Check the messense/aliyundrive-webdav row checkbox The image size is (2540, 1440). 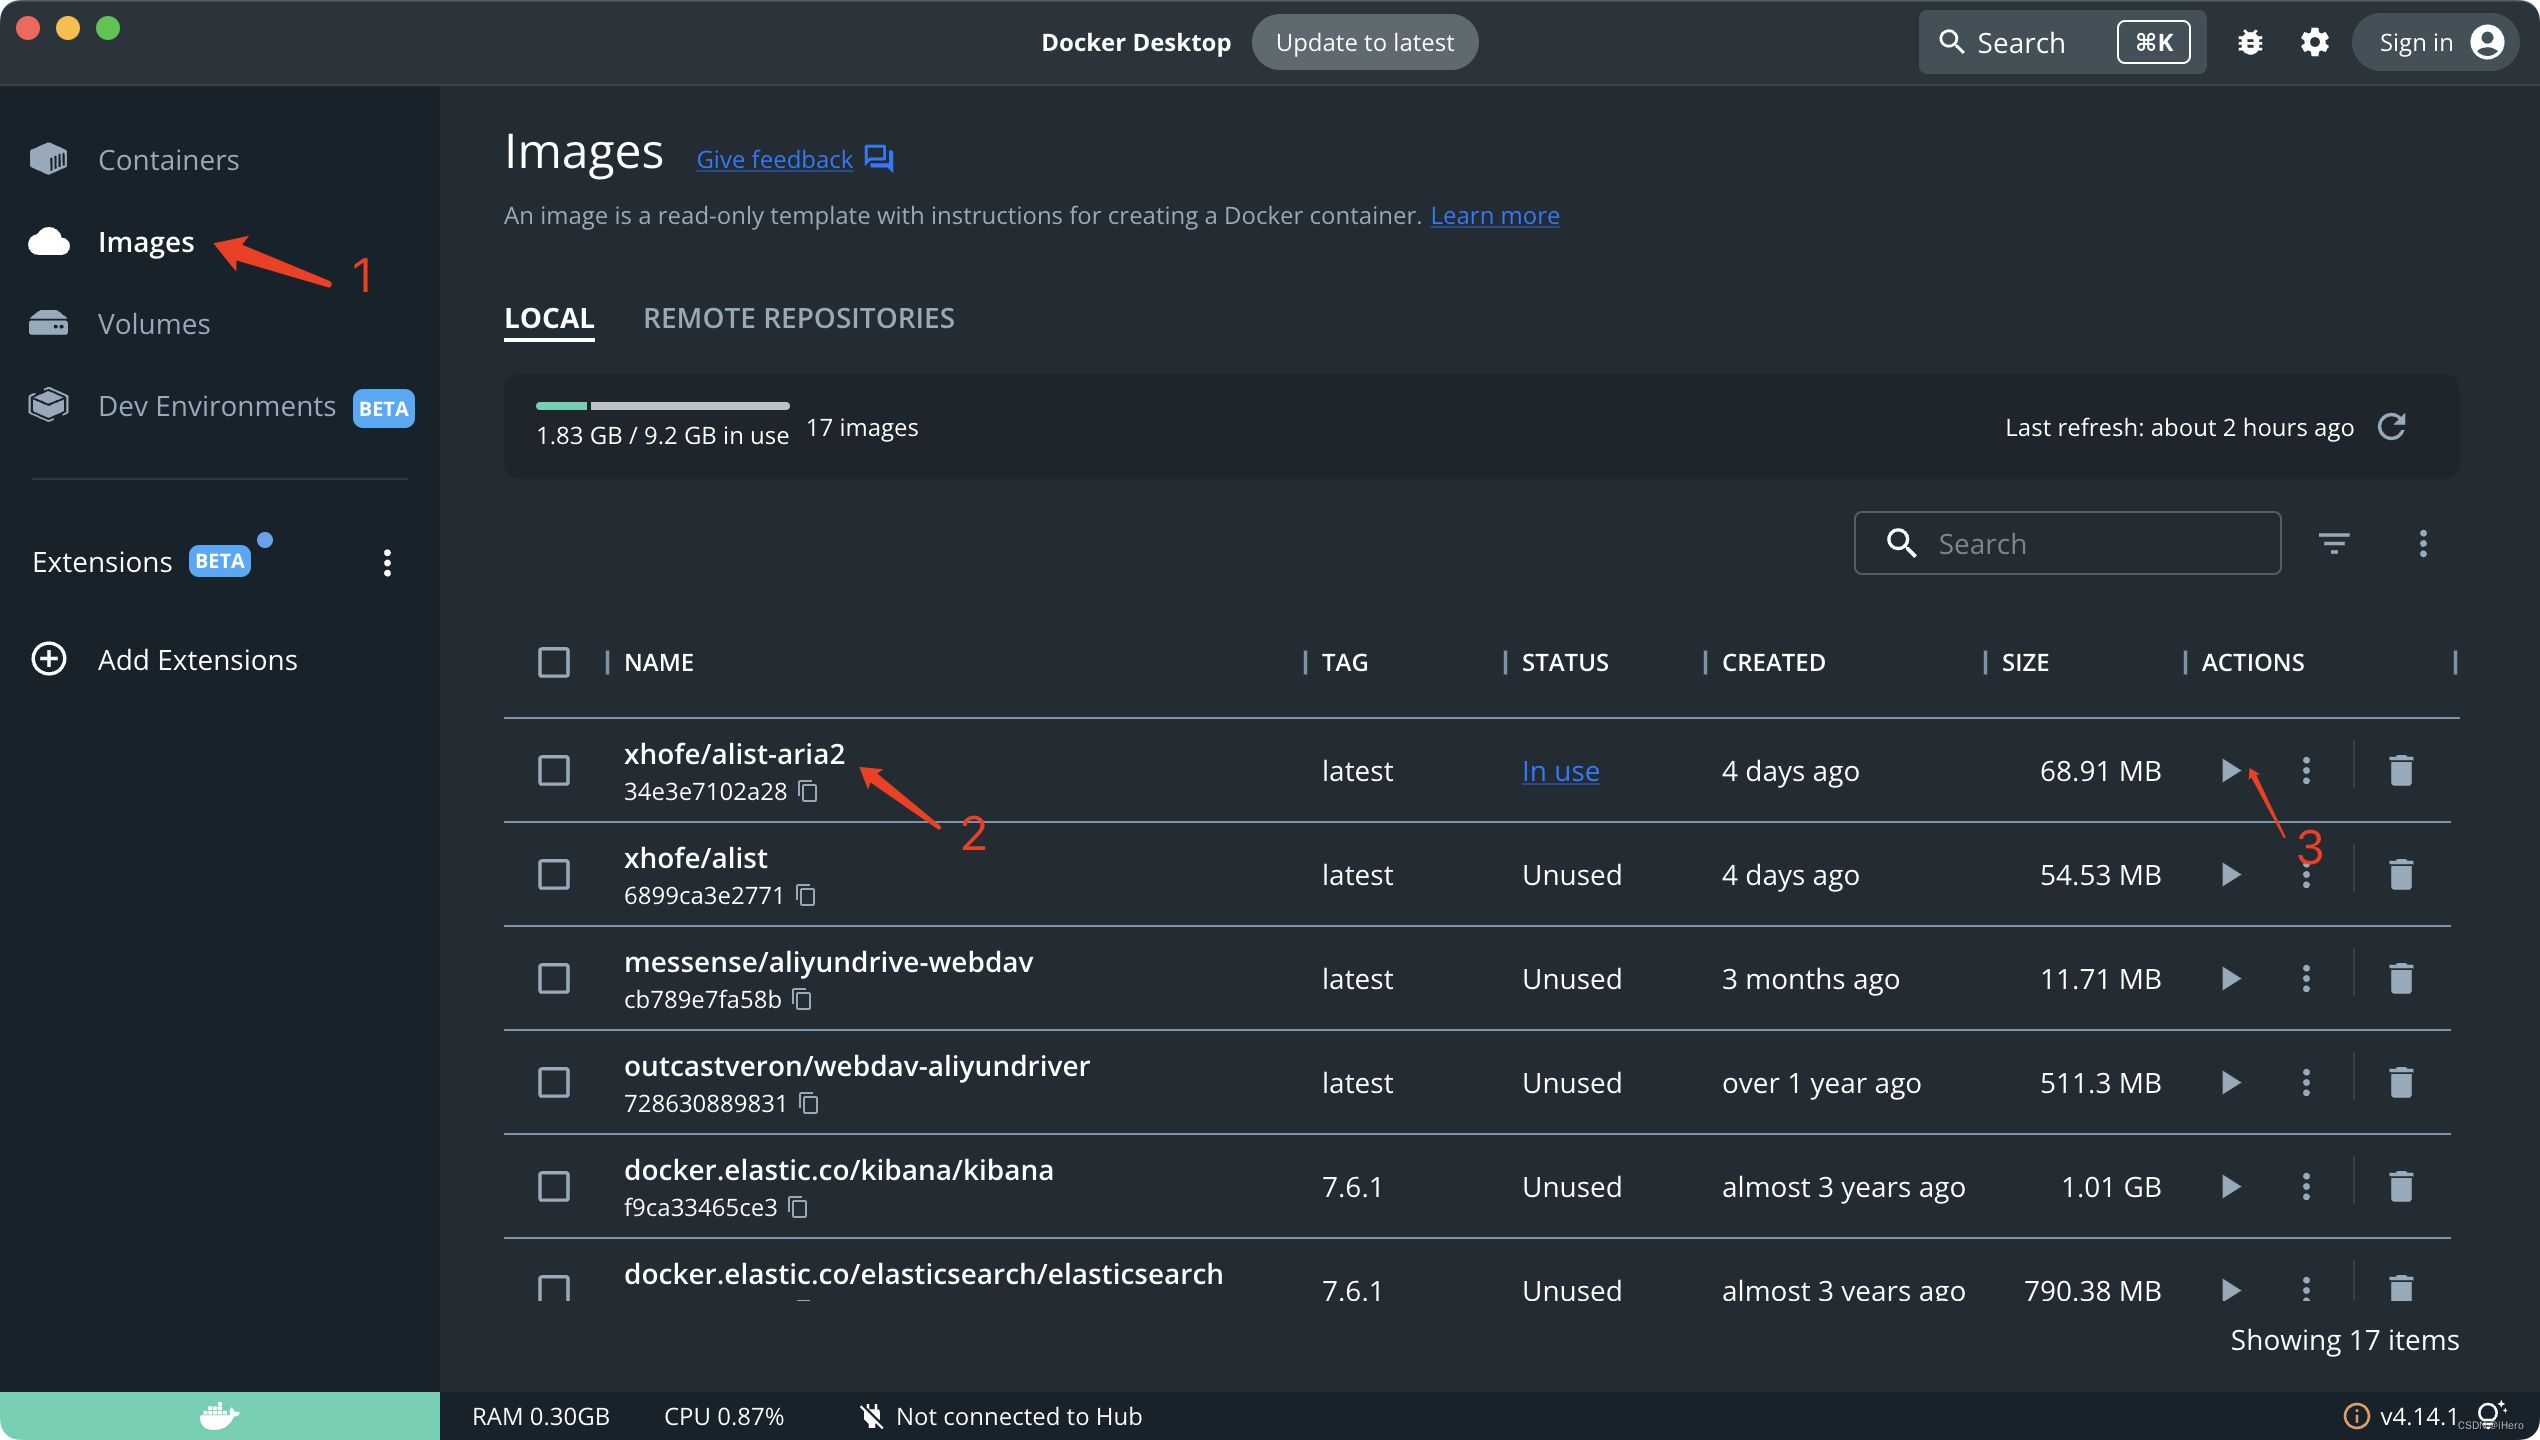click(554, 978)
